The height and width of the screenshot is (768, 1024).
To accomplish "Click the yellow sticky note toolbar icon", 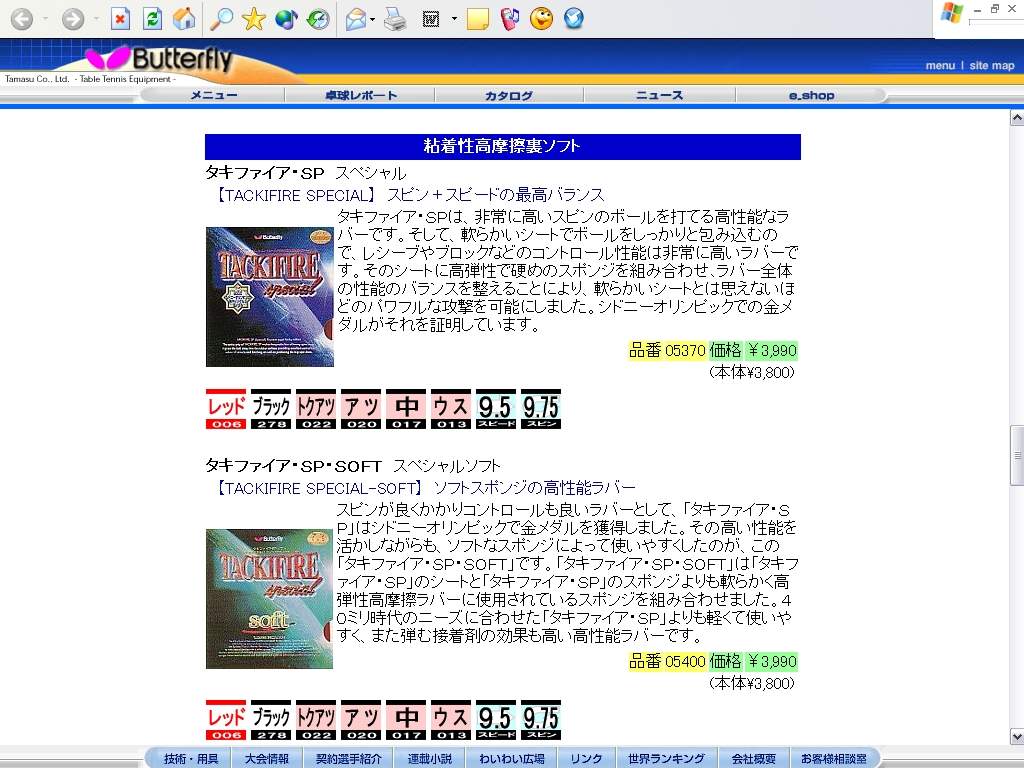I will [478, 19].
